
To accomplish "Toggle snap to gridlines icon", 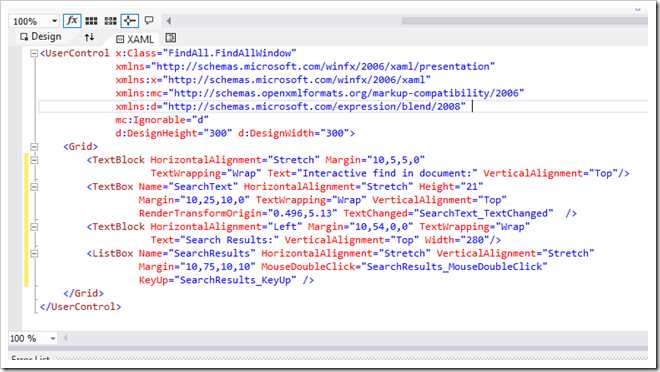I will [111, 21].
